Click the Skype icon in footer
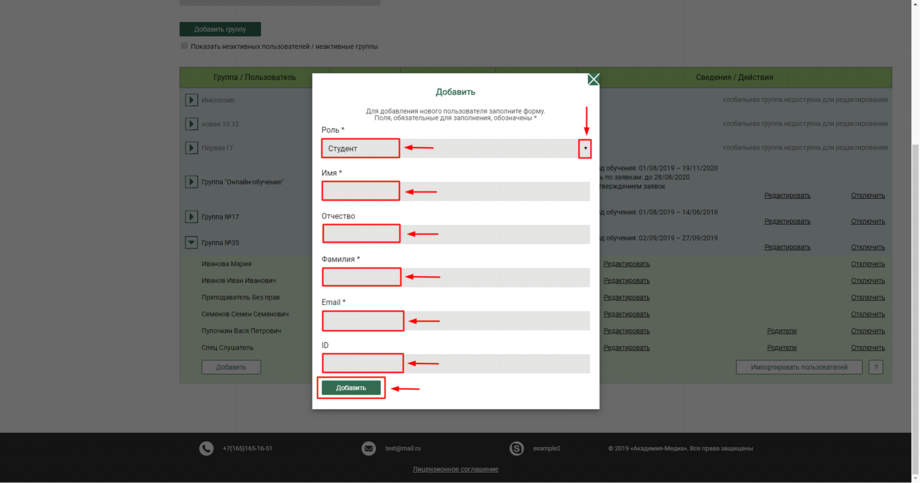The width and height of the screenshot is (920, 483). pyautogui.click(x=516, y=448)
